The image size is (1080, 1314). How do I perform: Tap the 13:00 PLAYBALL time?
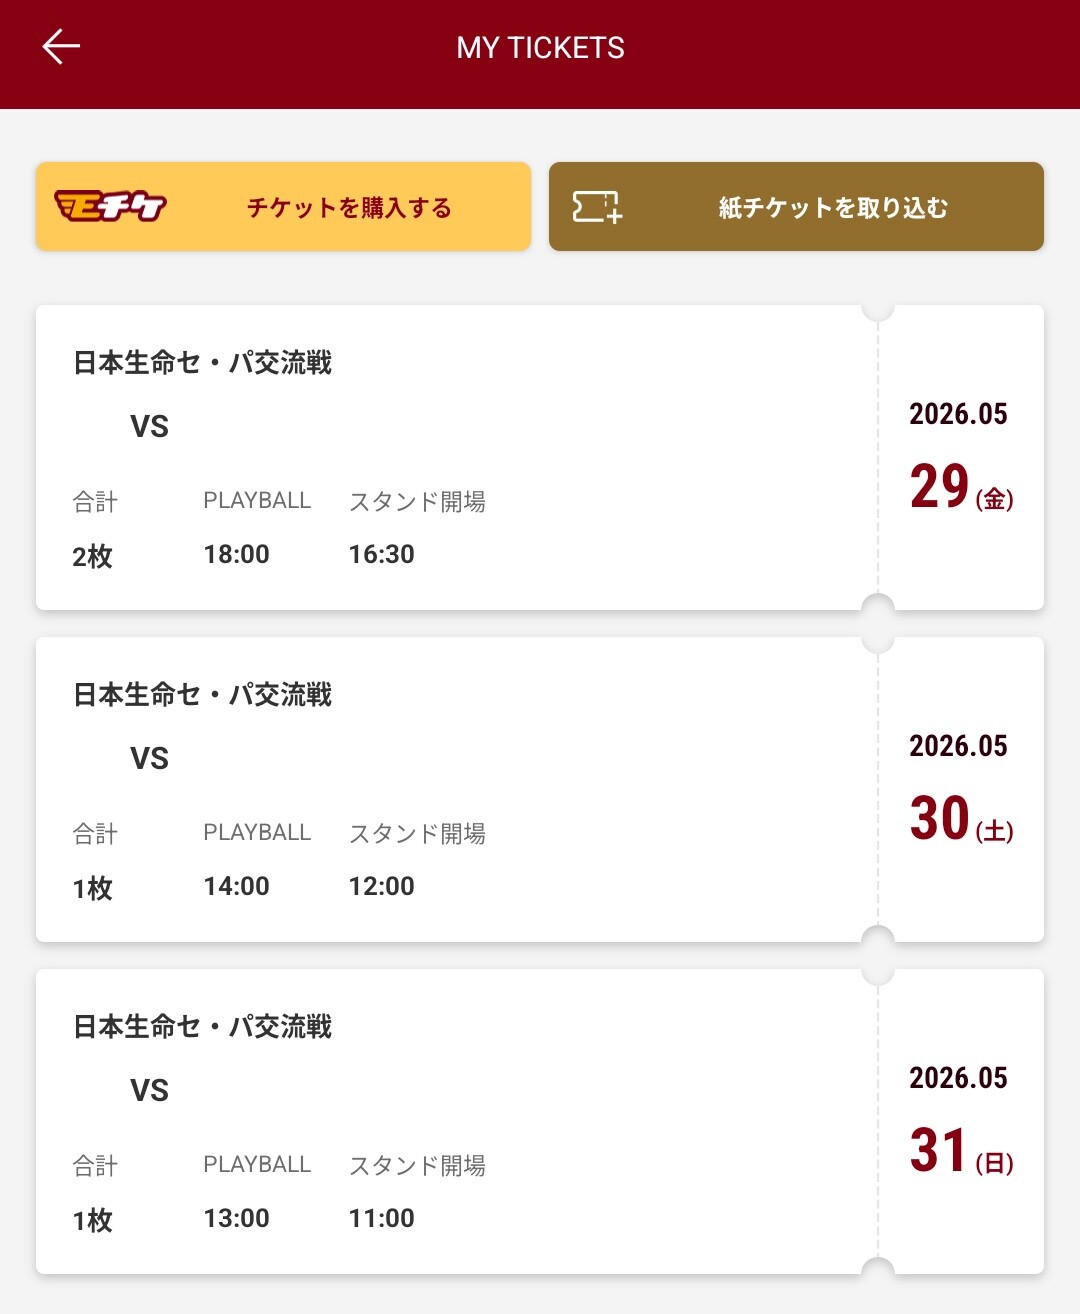point(237,1218)
